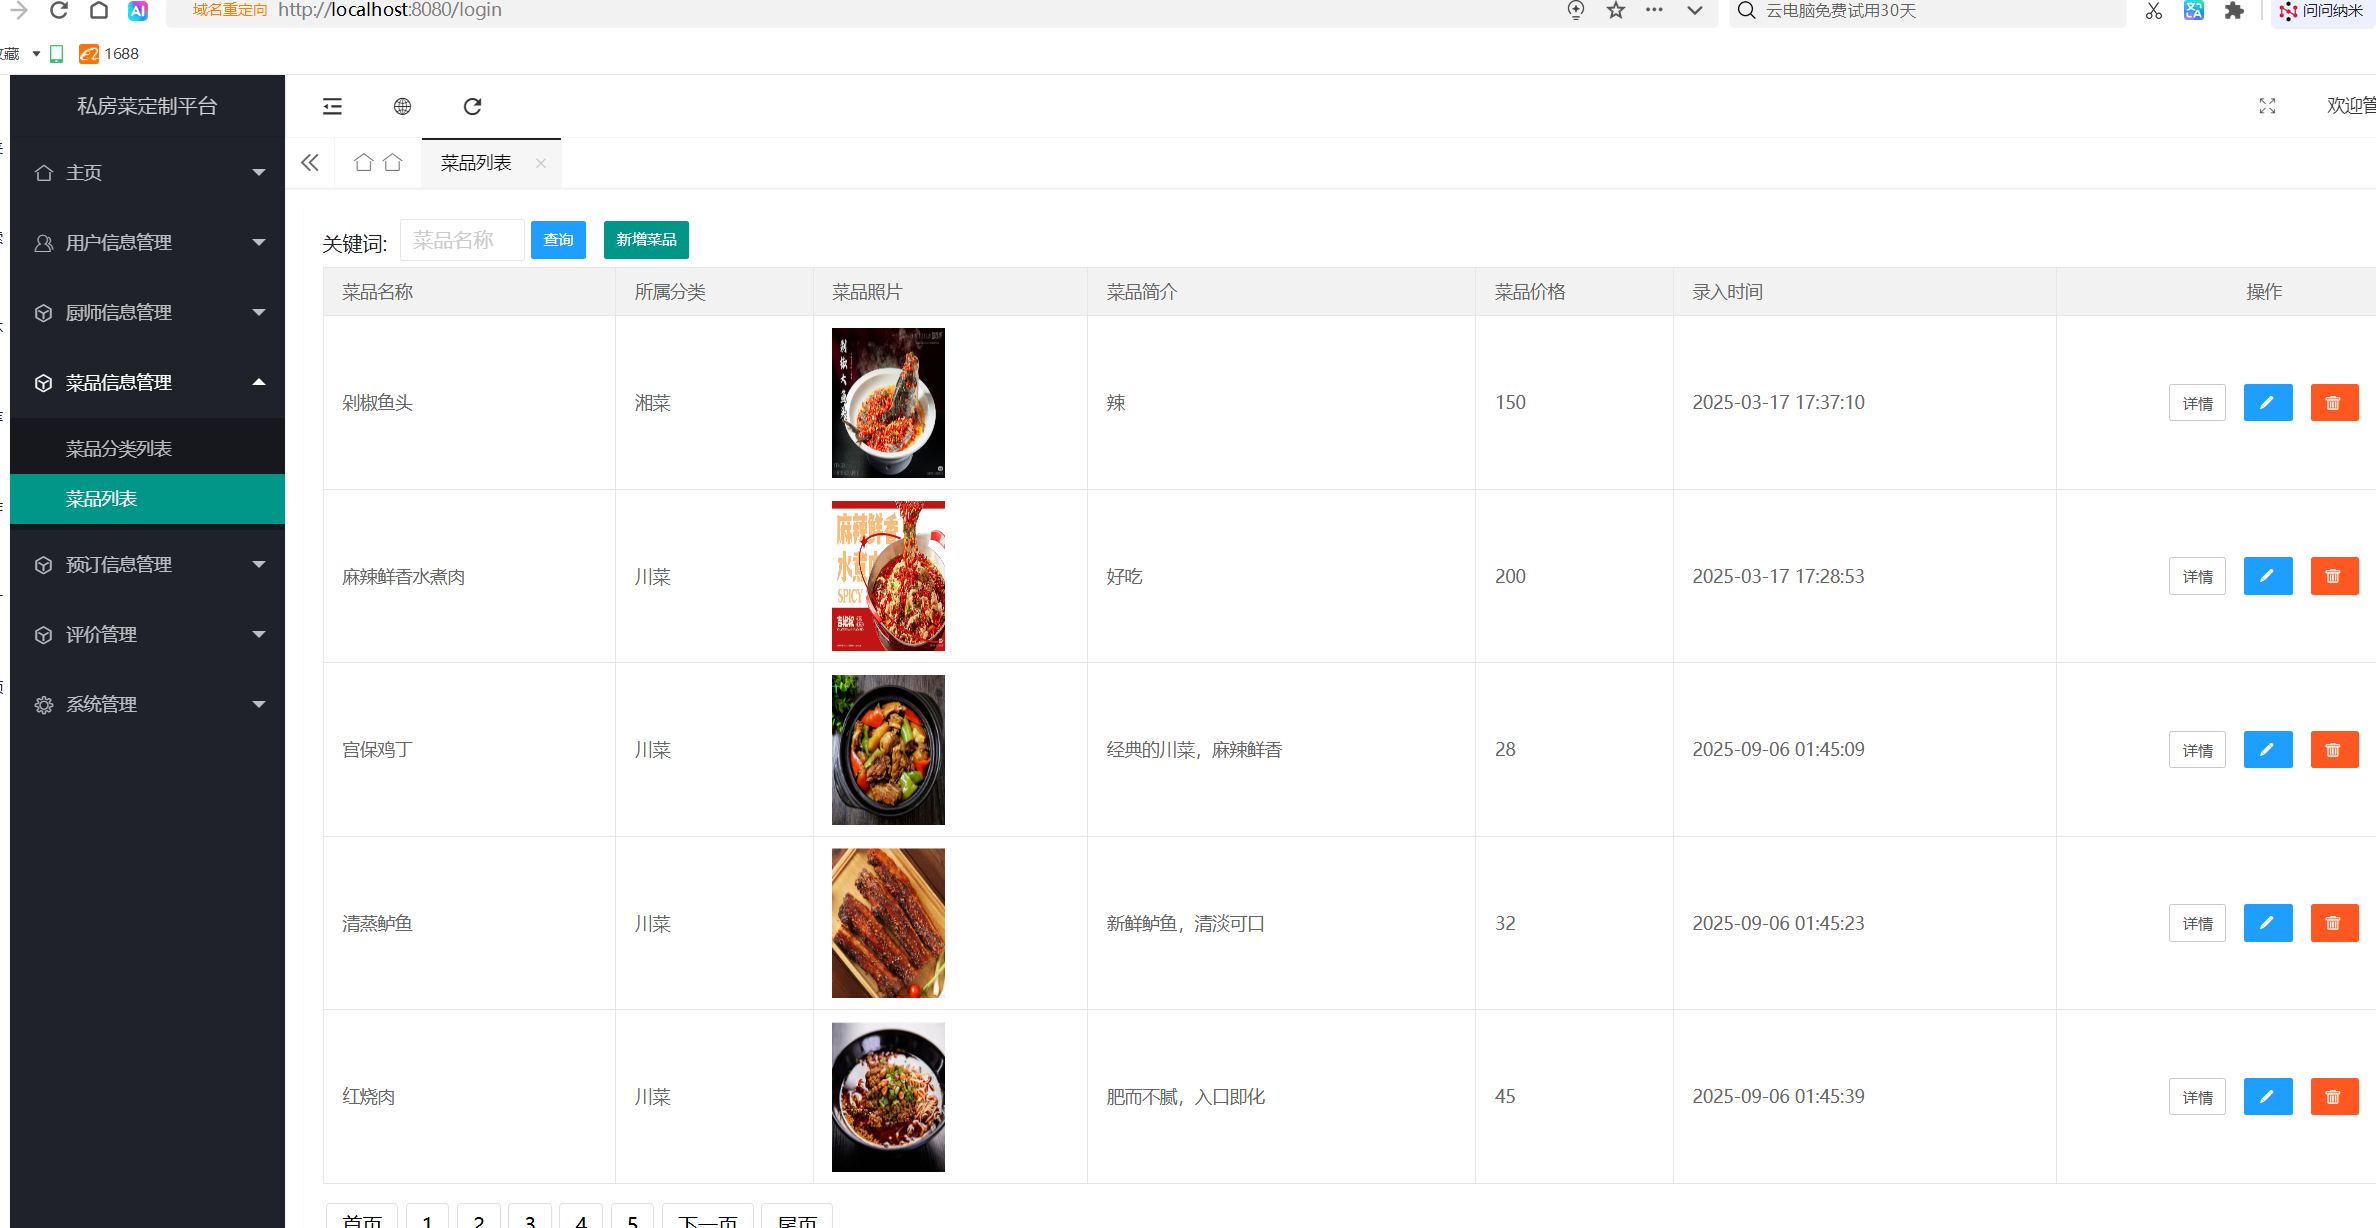Click the double-chevron tabs scroll-left icon
2376x1228 pixels.
(x=310, y=163)
